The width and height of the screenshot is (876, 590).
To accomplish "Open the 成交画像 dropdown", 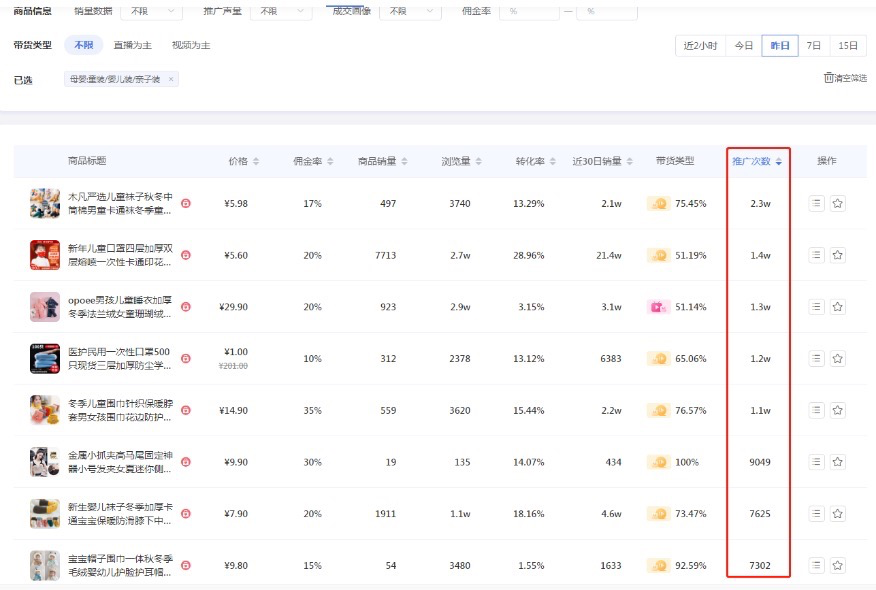I will [x=410, y=11].
